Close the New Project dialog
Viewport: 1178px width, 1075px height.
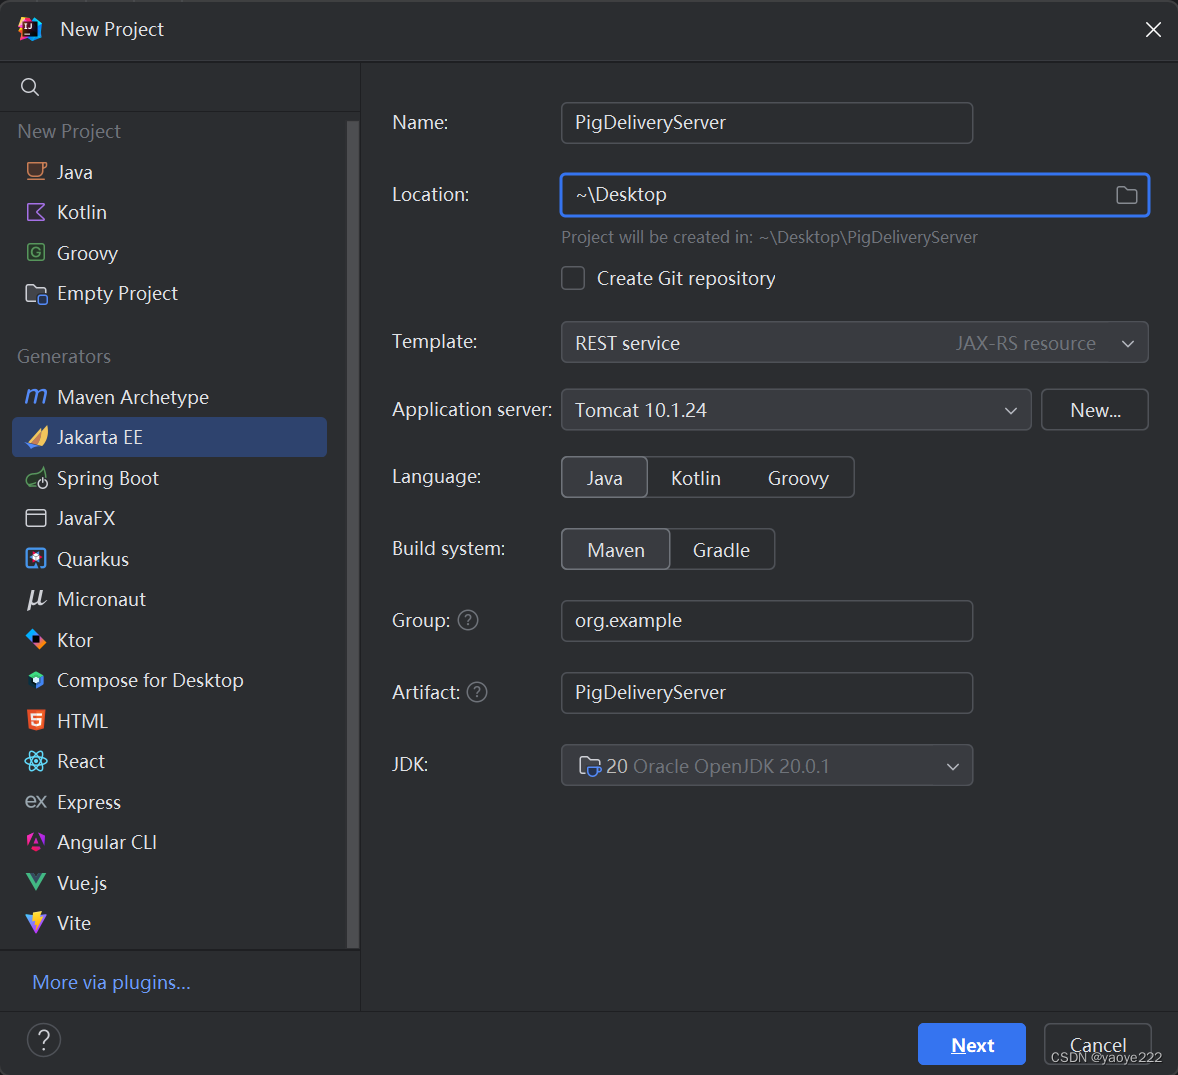1153,29
